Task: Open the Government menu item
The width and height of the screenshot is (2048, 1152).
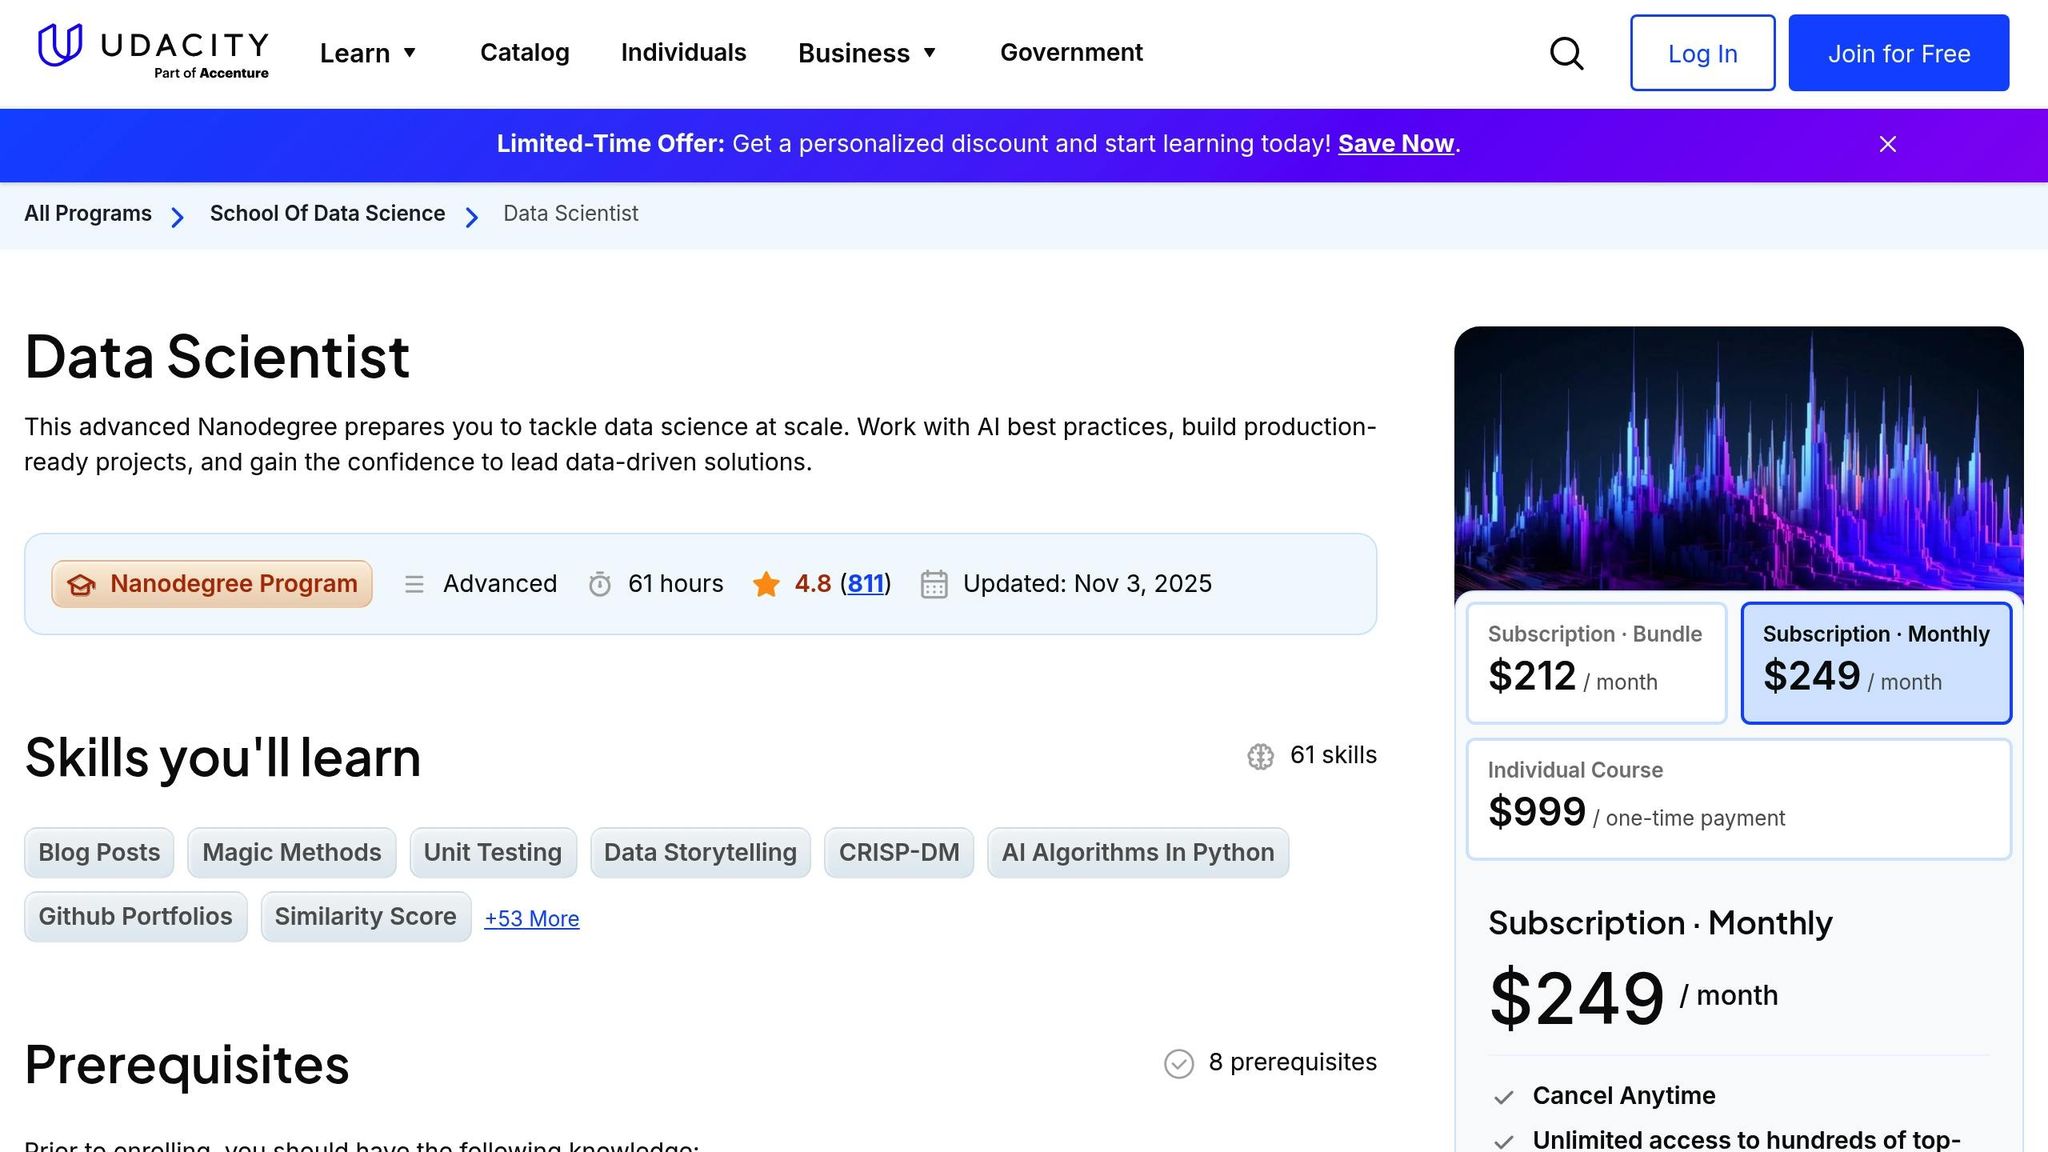Action: tap(1071, 53)
